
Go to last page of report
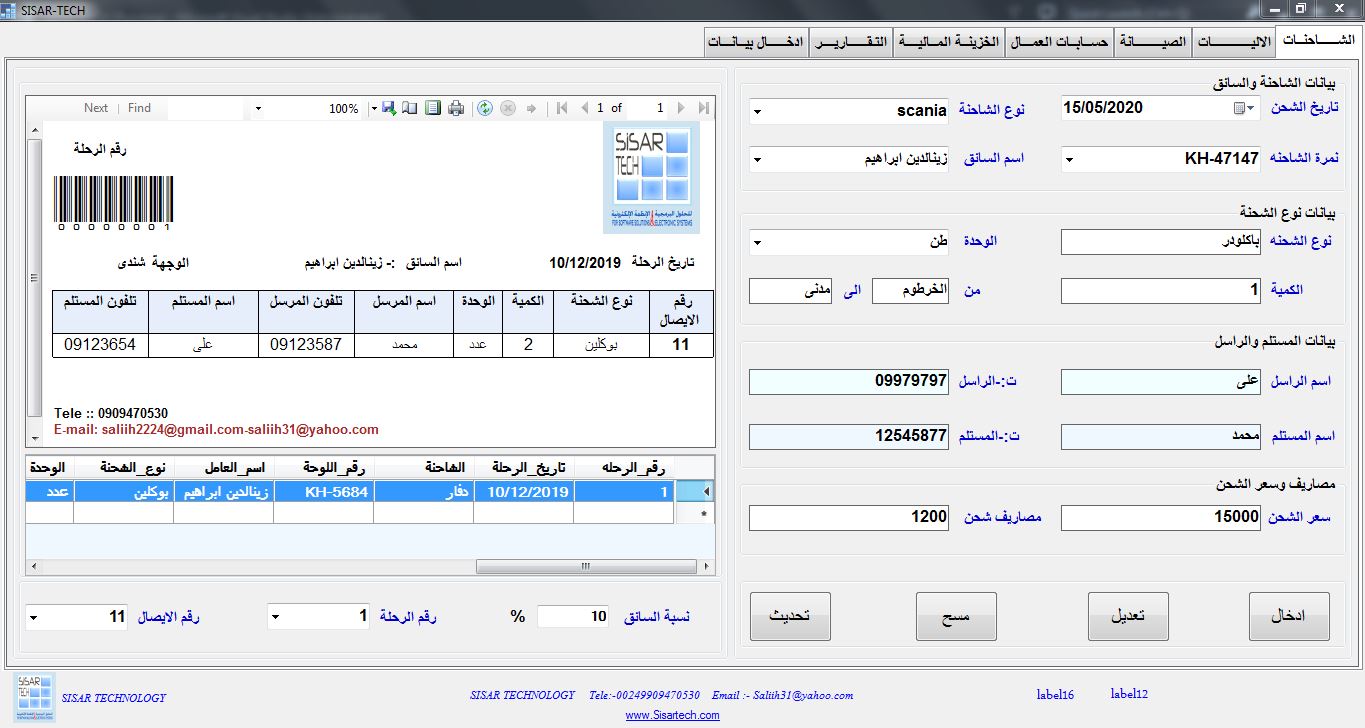pos(704,108)
